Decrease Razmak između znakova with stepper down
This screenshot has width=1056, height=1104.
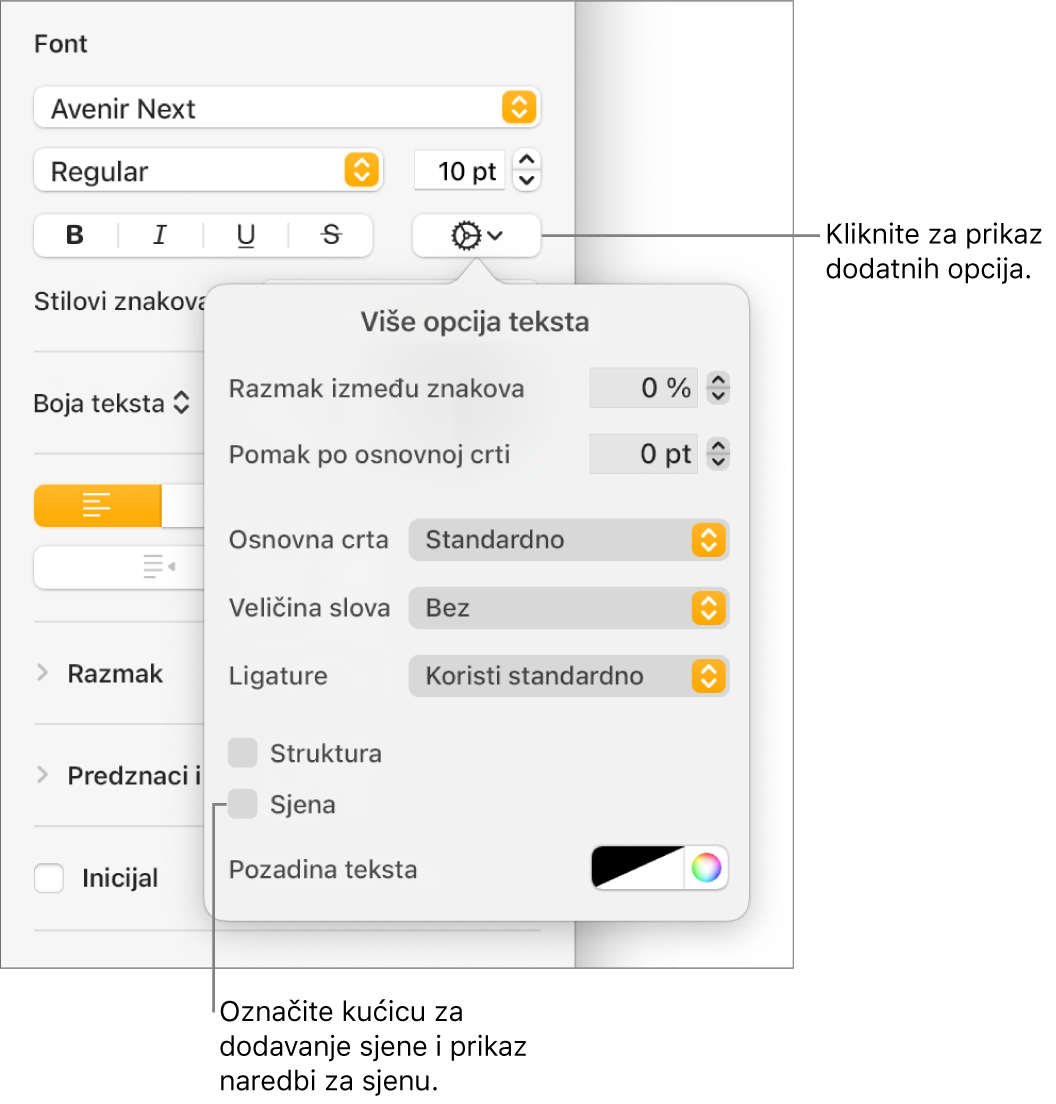tap(718, 396)
